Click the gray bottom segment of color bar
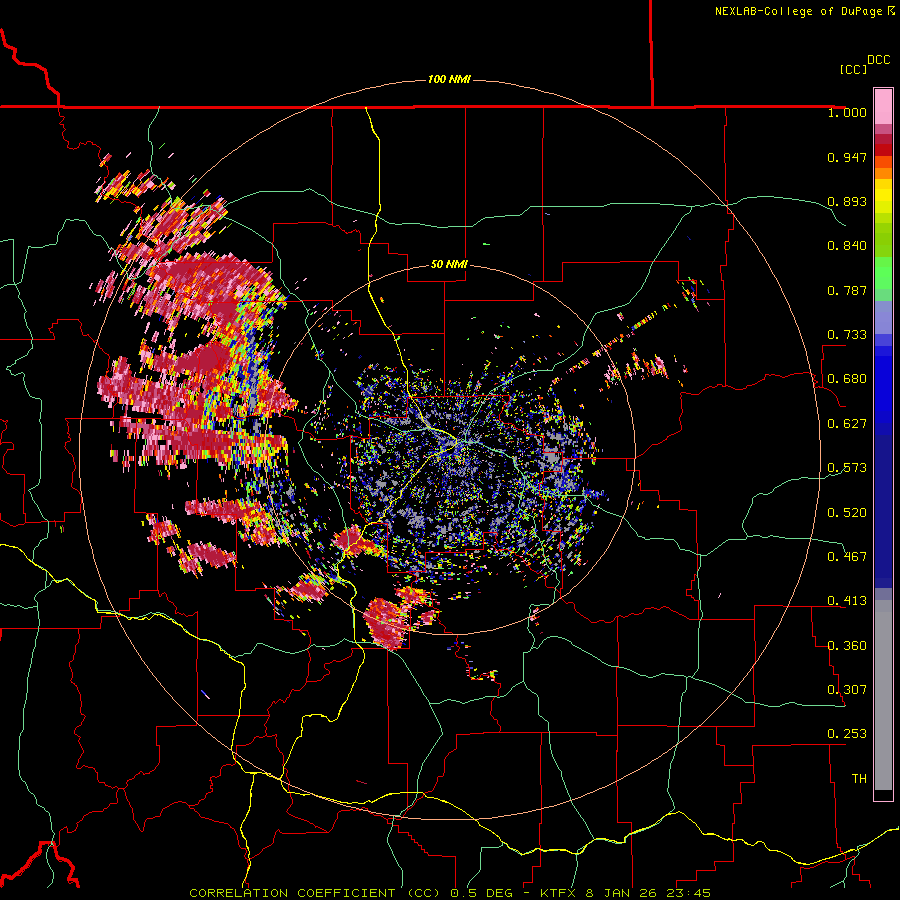The width and height of the screenshot is (900, 900). [x=883, y=695]
